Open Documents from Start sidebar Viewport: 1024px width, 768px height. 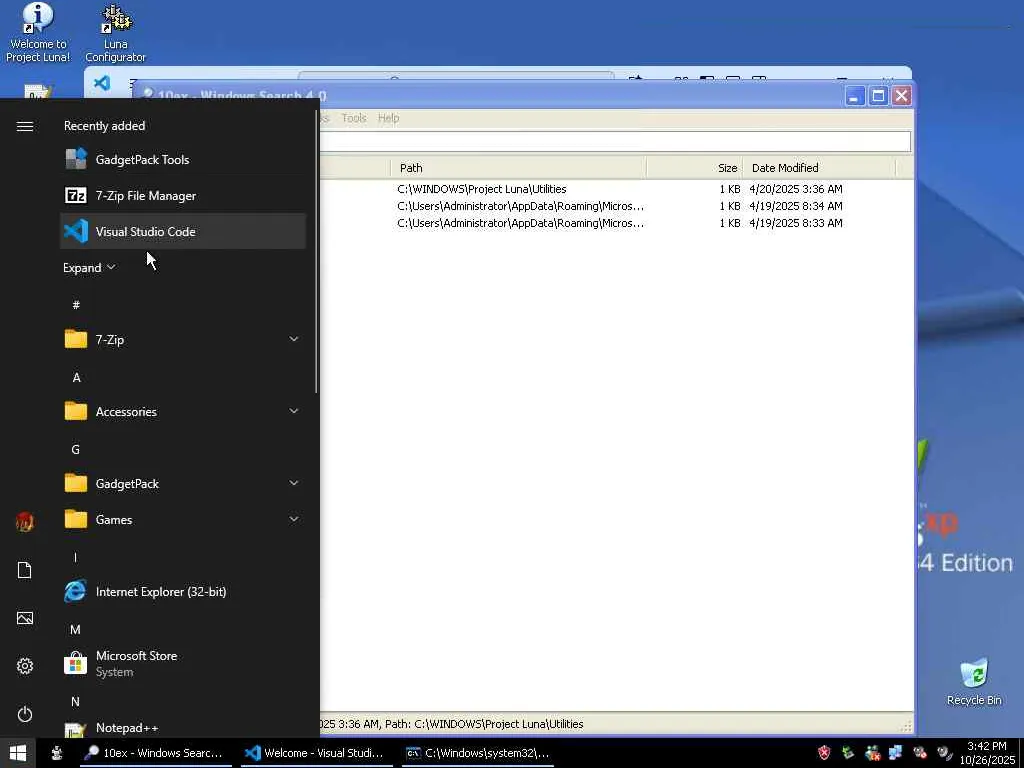[25, 570]
